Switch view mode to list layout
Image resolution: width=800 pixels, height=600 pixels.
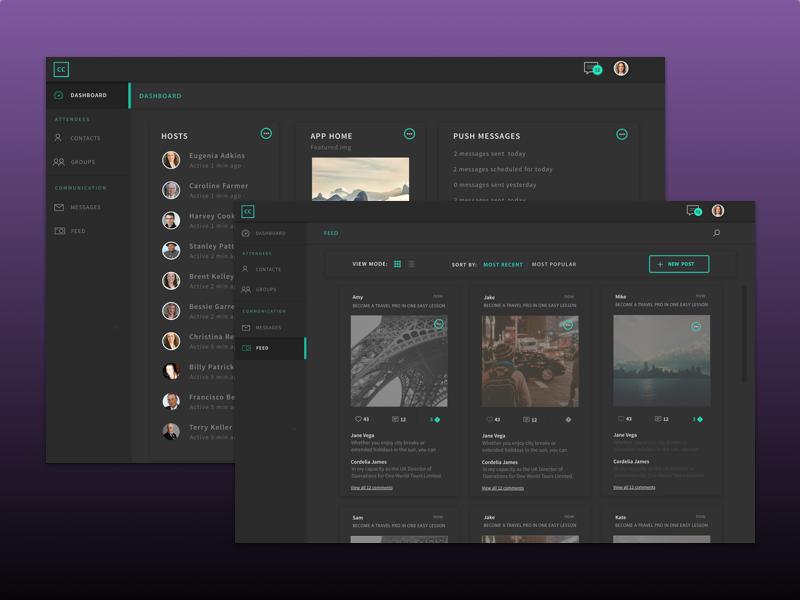point(411,264)
